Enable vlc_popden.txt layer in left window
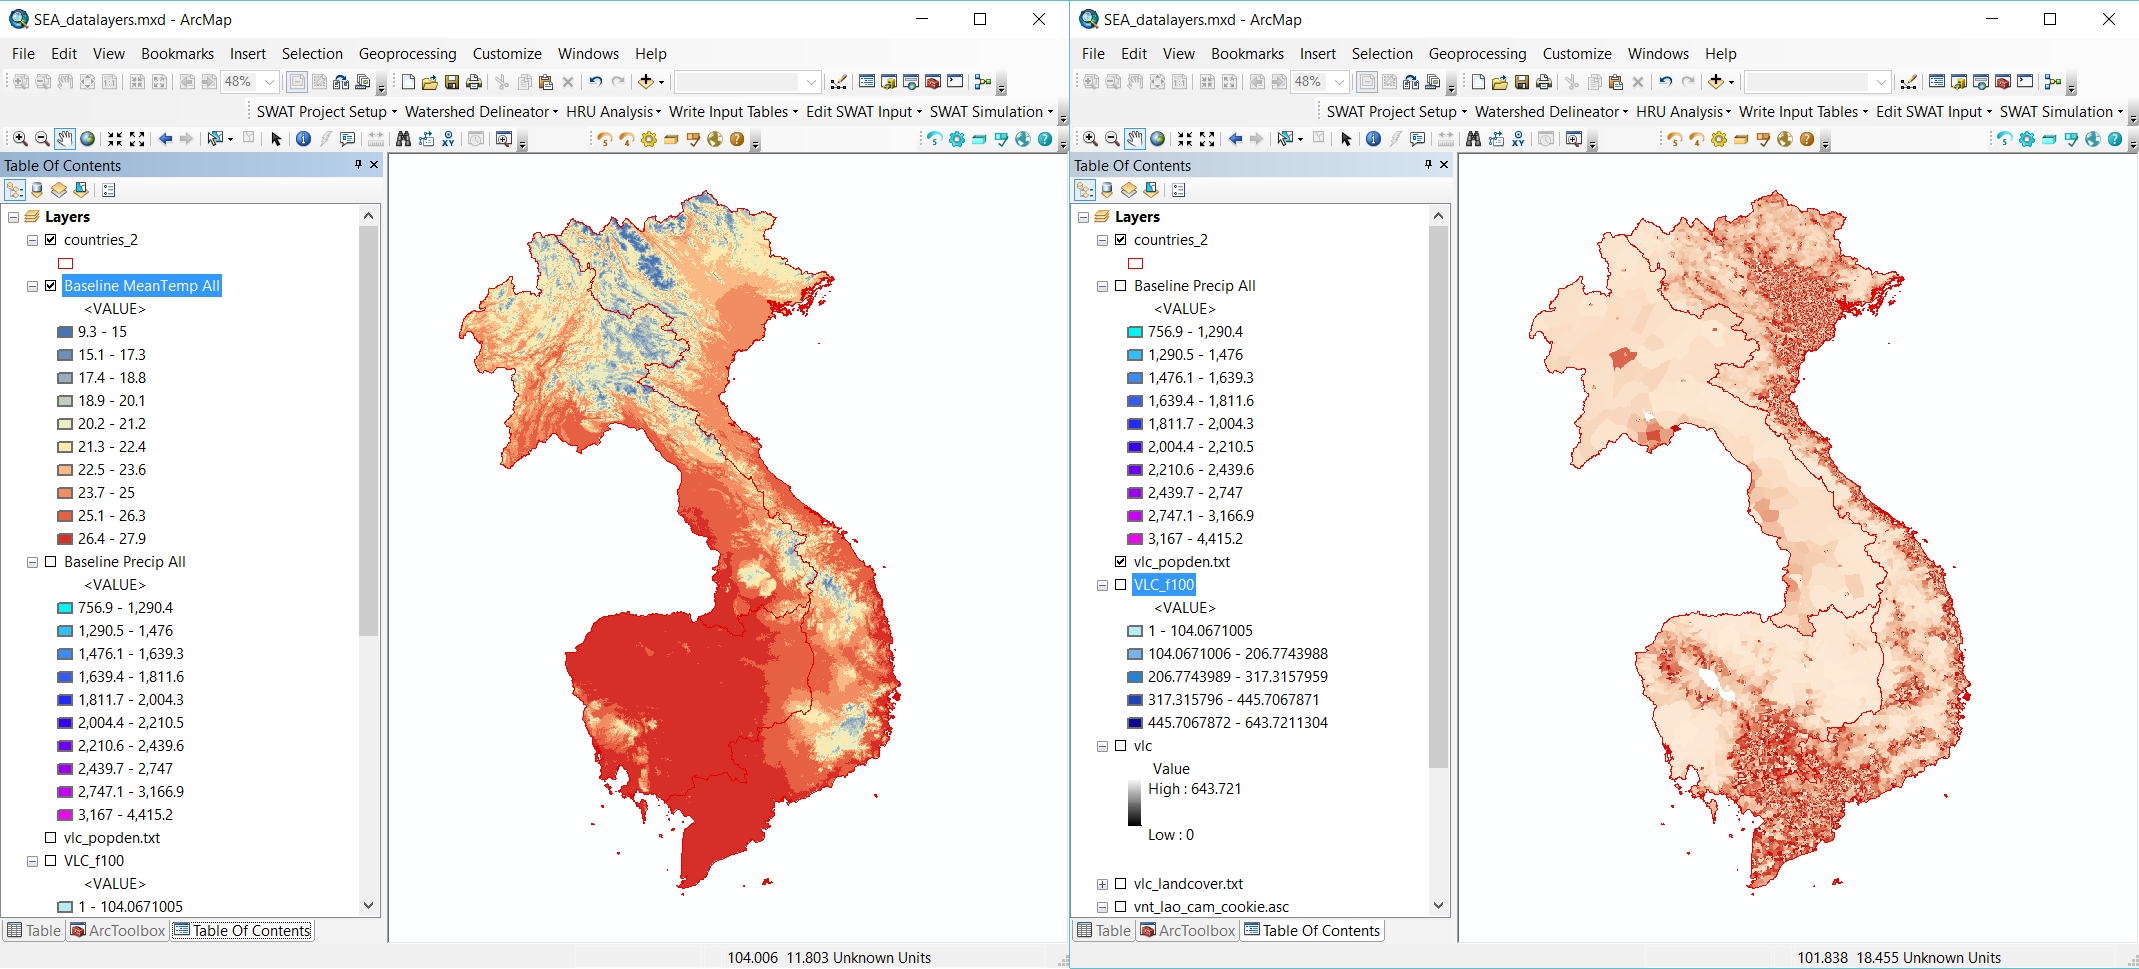The width and height of the screenshot is (2139, 969). point(51,838)
